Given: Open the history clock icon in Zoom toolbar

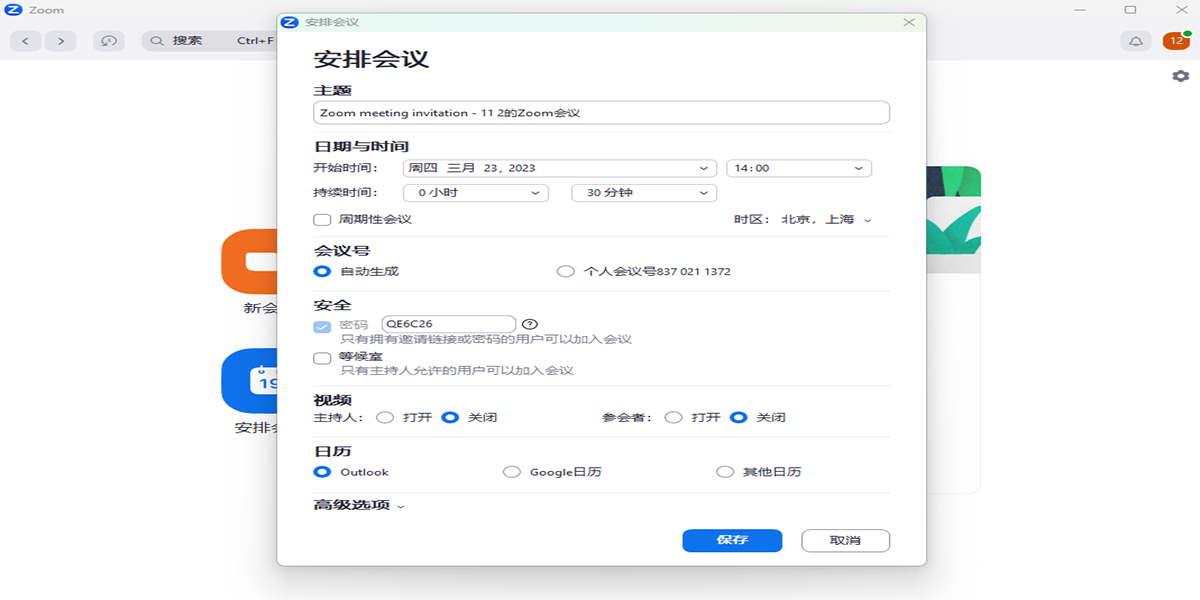Looking at the screenshot, I should click(108, 41).
